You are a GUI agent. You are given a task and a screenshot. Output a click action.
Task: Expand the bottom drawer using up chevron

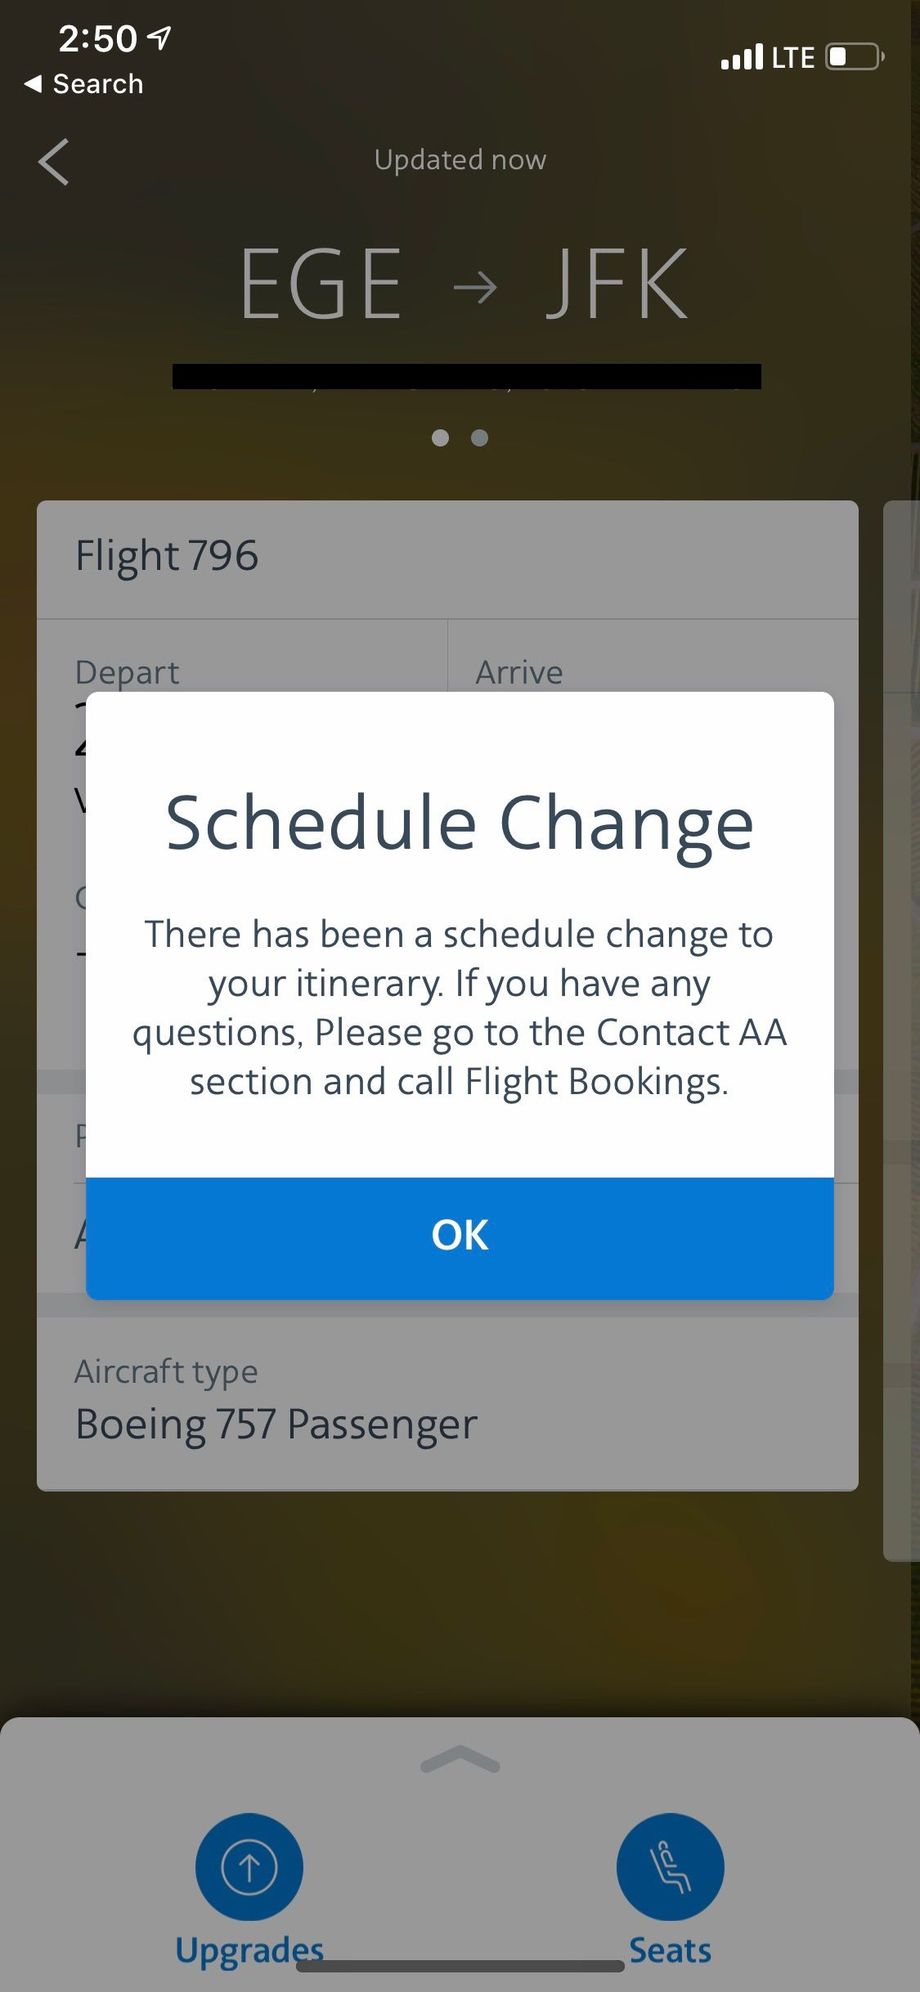(460, 1760)
